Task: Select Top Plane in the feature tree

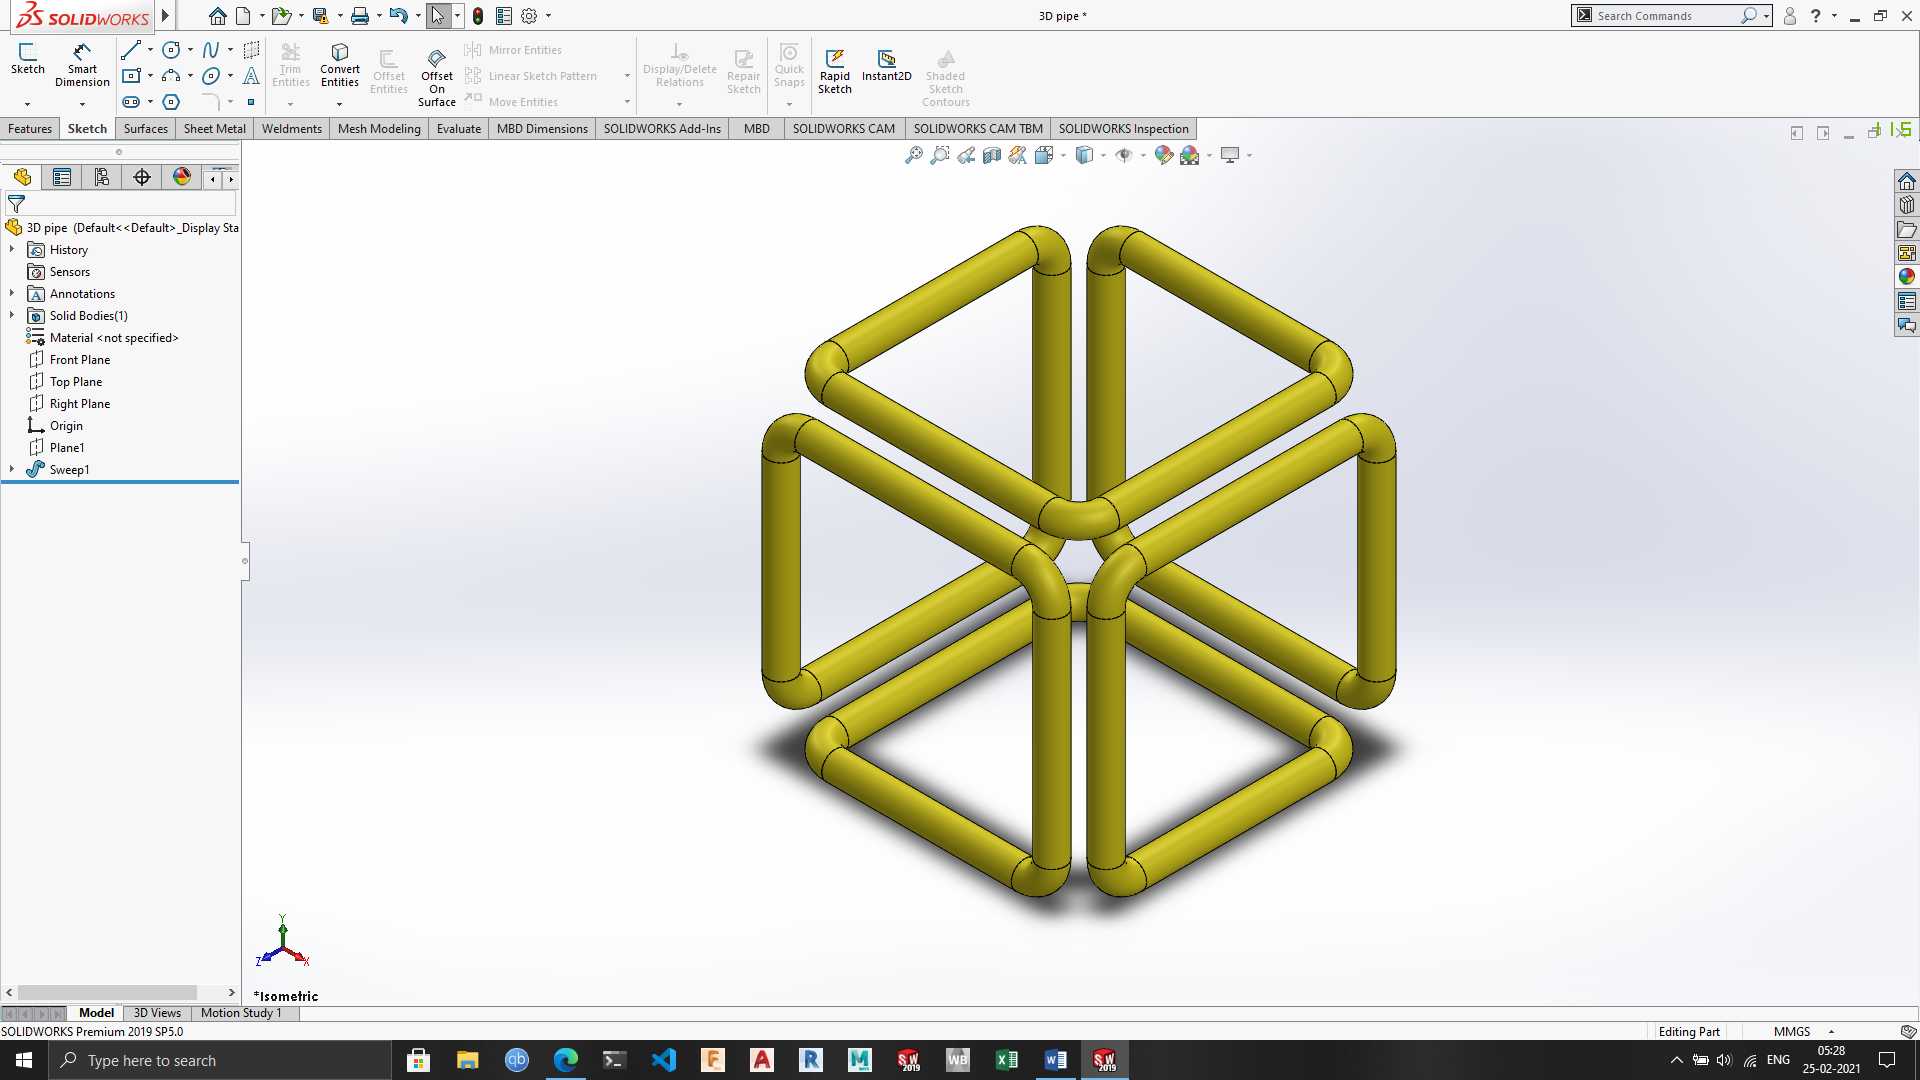Action: pyautogui.click(x=76, y=382)
